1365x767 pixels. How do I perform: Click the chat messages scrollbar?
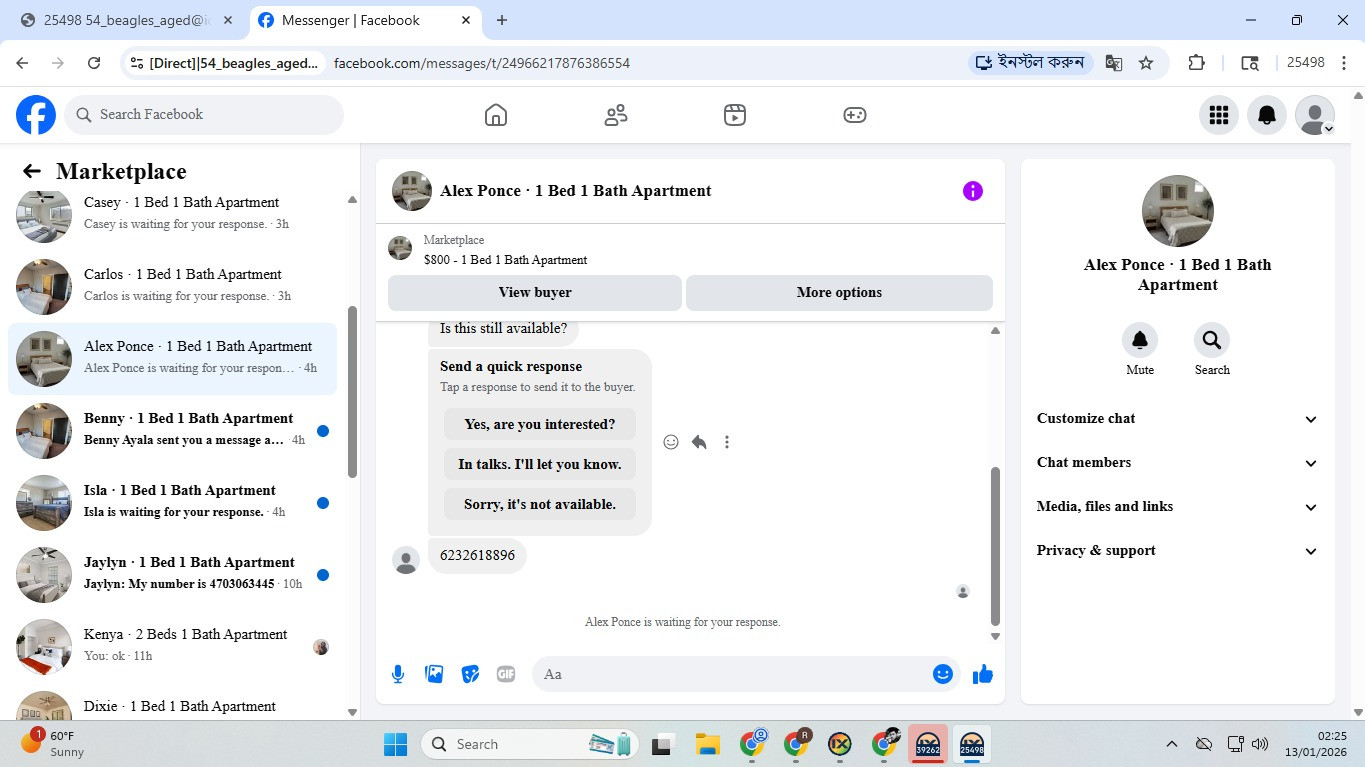coord(995,546)
